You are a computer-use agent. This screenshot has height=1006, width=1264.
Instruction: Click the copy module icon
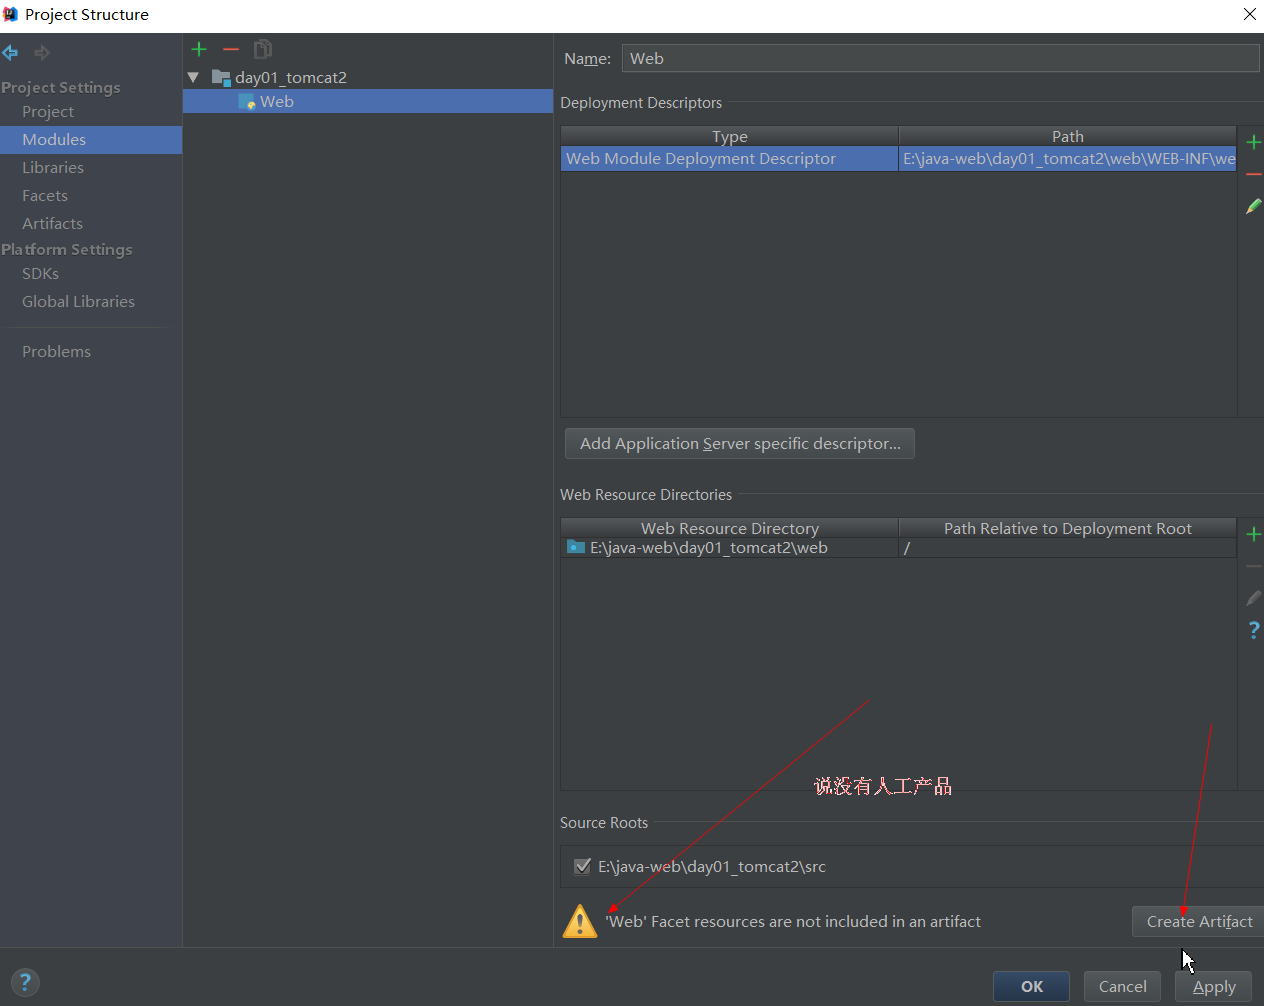263,49
